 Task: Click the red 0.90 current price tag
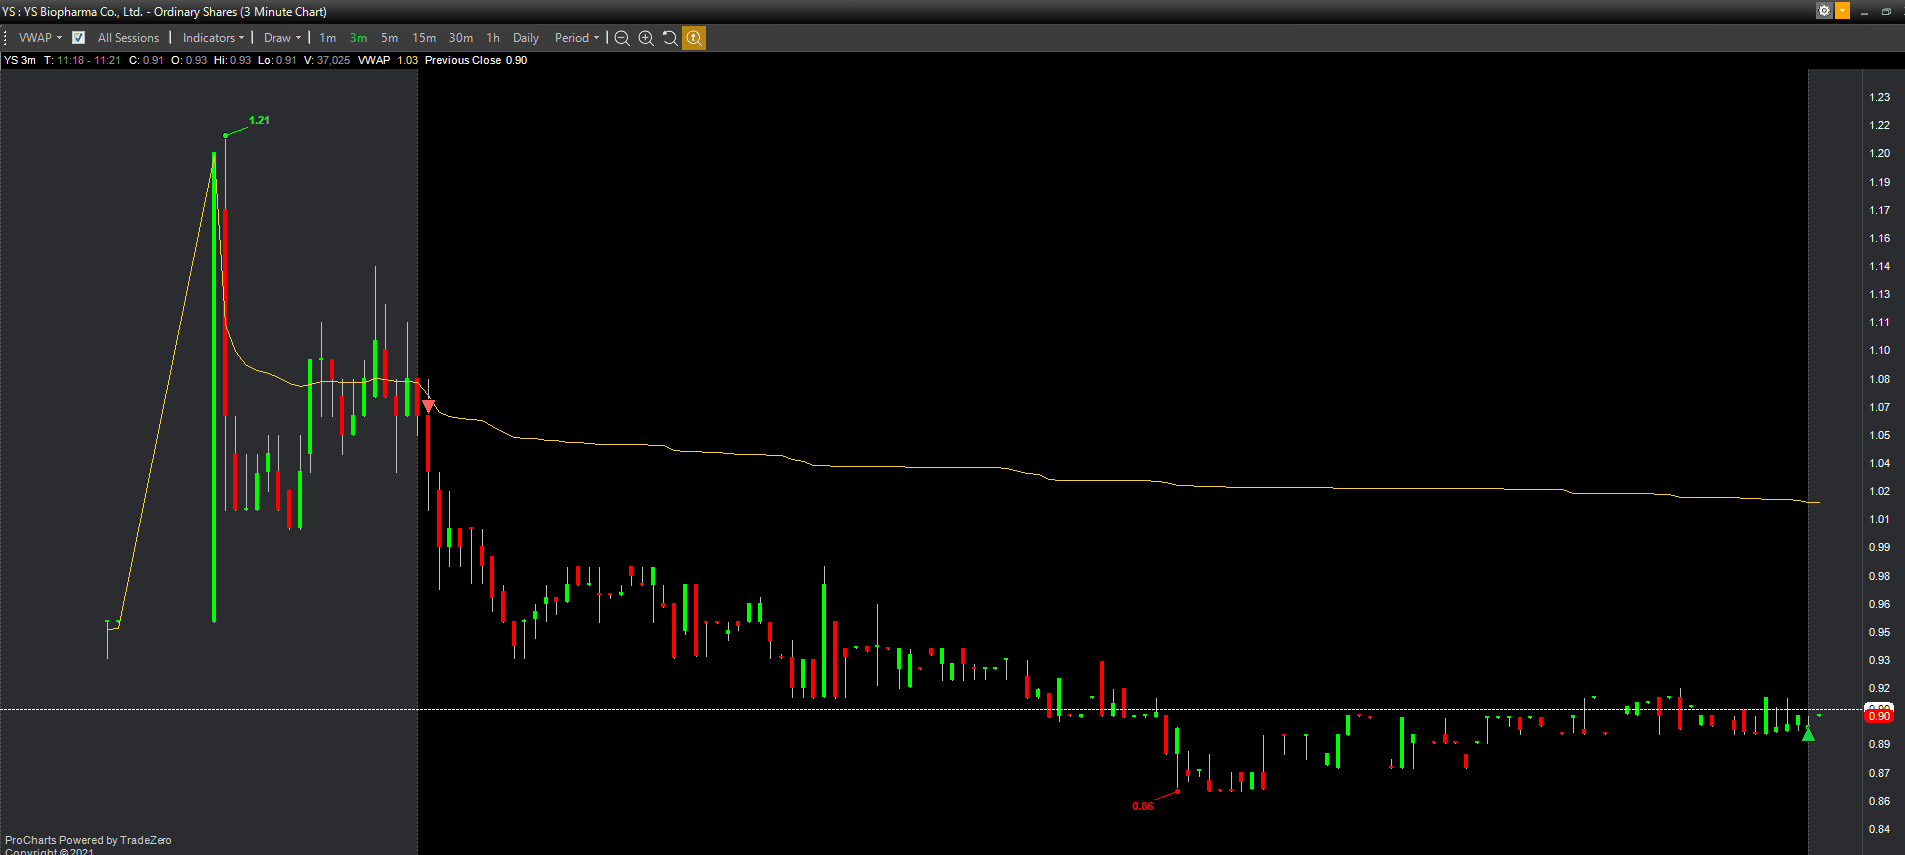(1879, 716)
